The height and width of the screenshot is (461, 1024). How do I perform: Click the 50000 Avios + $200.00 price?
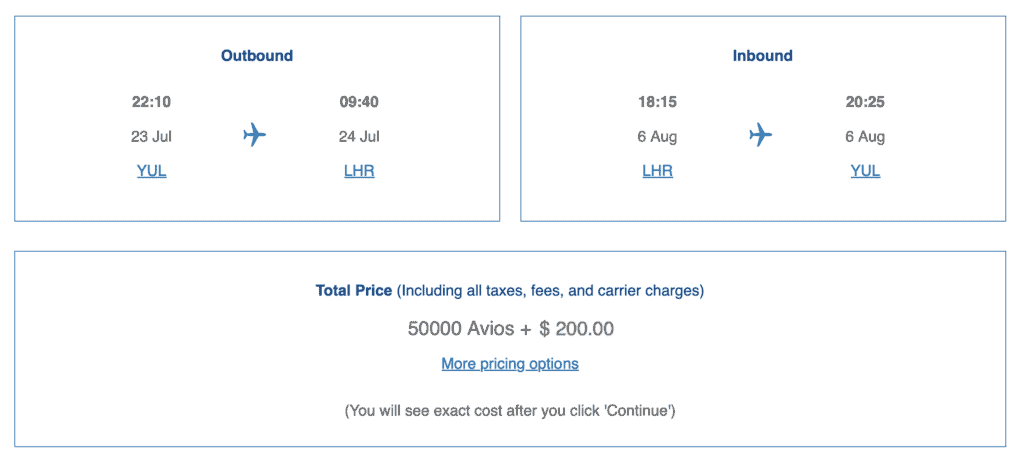point(510,328)
